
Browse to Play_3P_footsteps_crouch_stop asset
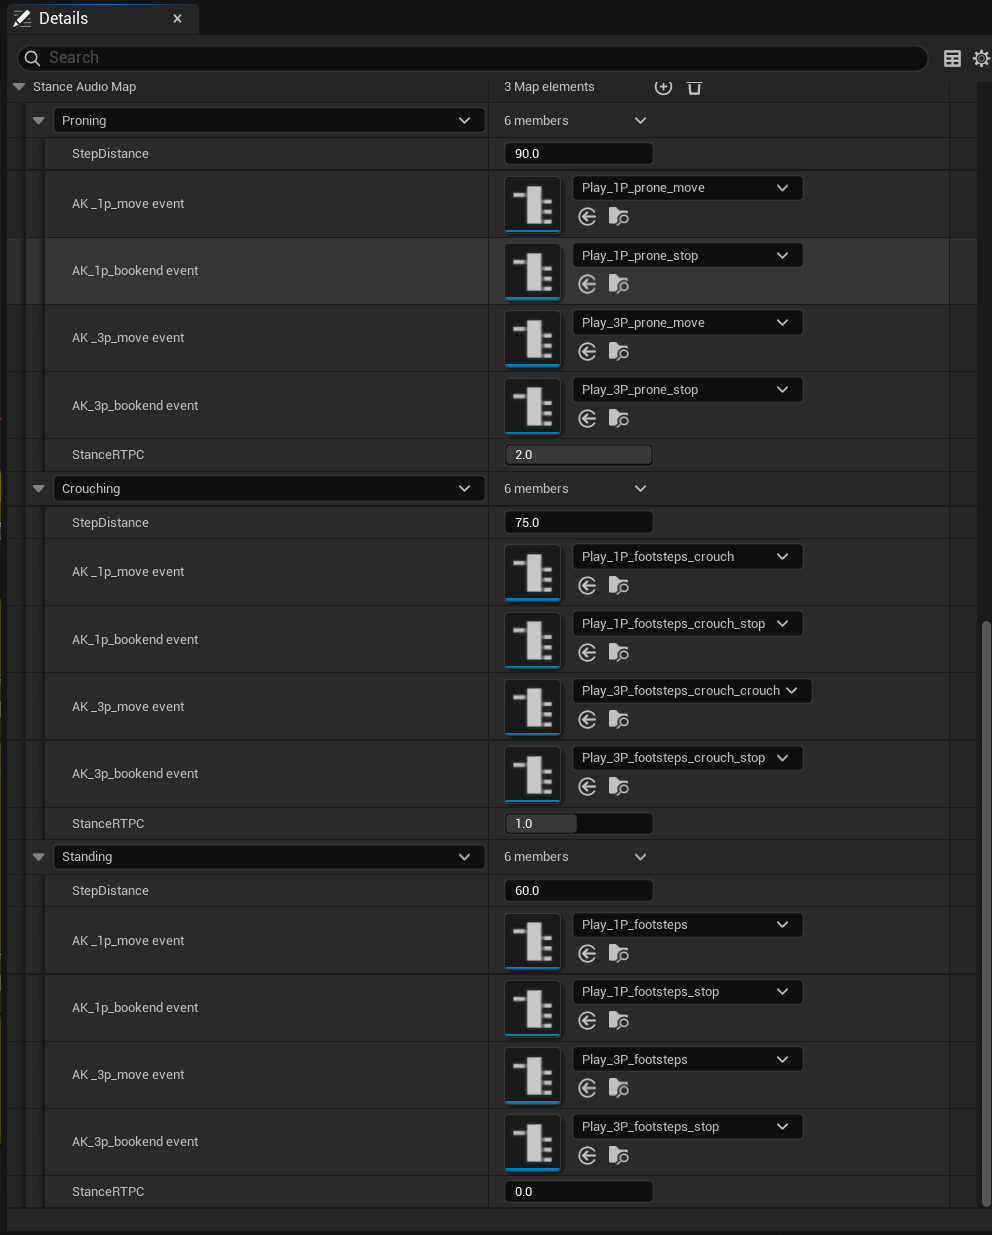(x=619, y=787)
